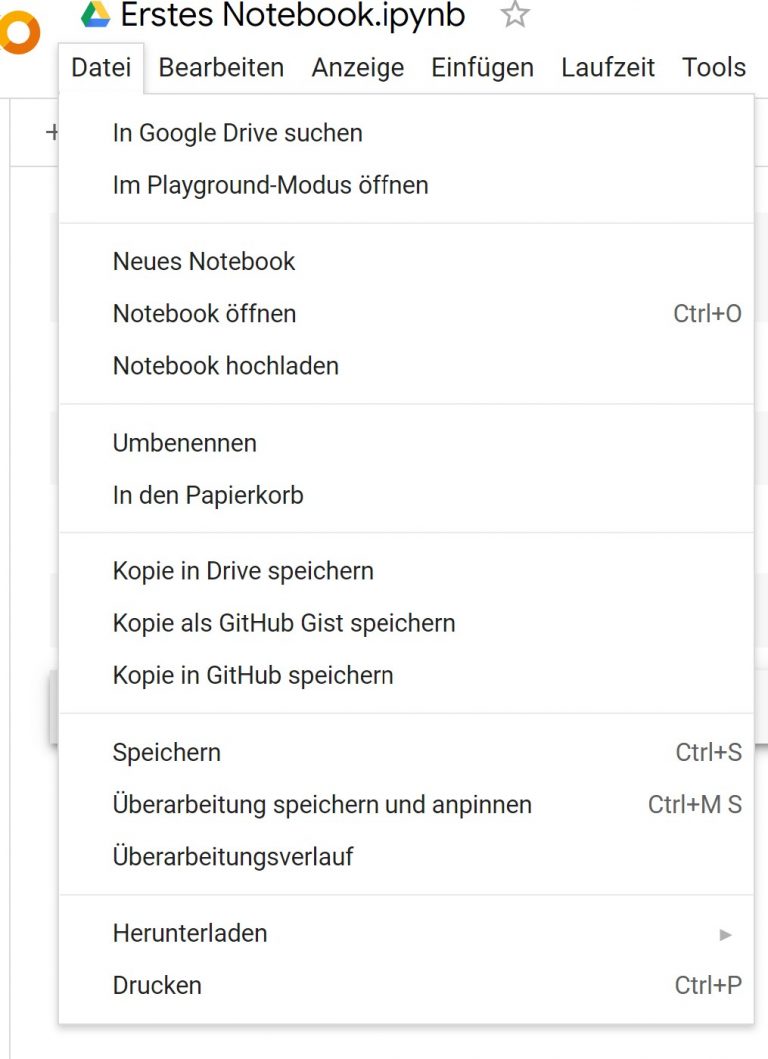The height and width of the screenshot is (1059, 768).
Task: Move notebook to trash via 'In den Papierkorb'
Action: coord(207,495)
